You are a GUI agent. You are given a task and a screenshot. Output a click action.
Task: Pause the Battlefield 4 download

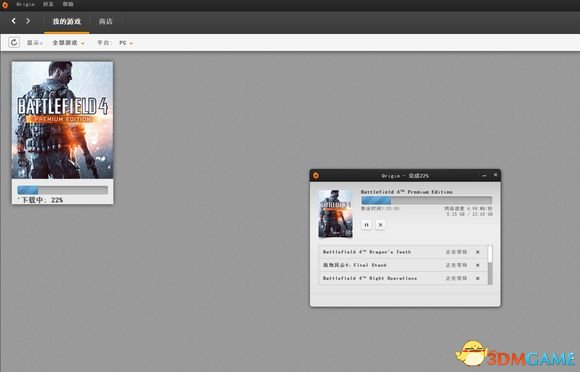click(x=366, y=224)
